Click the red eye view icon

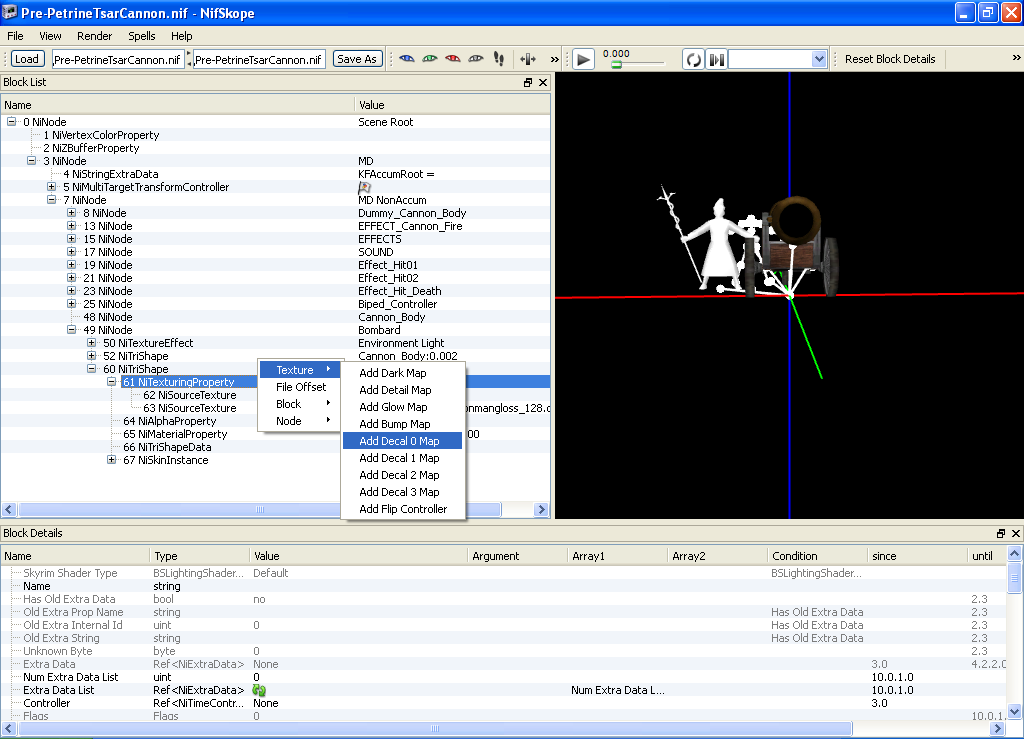453,59
